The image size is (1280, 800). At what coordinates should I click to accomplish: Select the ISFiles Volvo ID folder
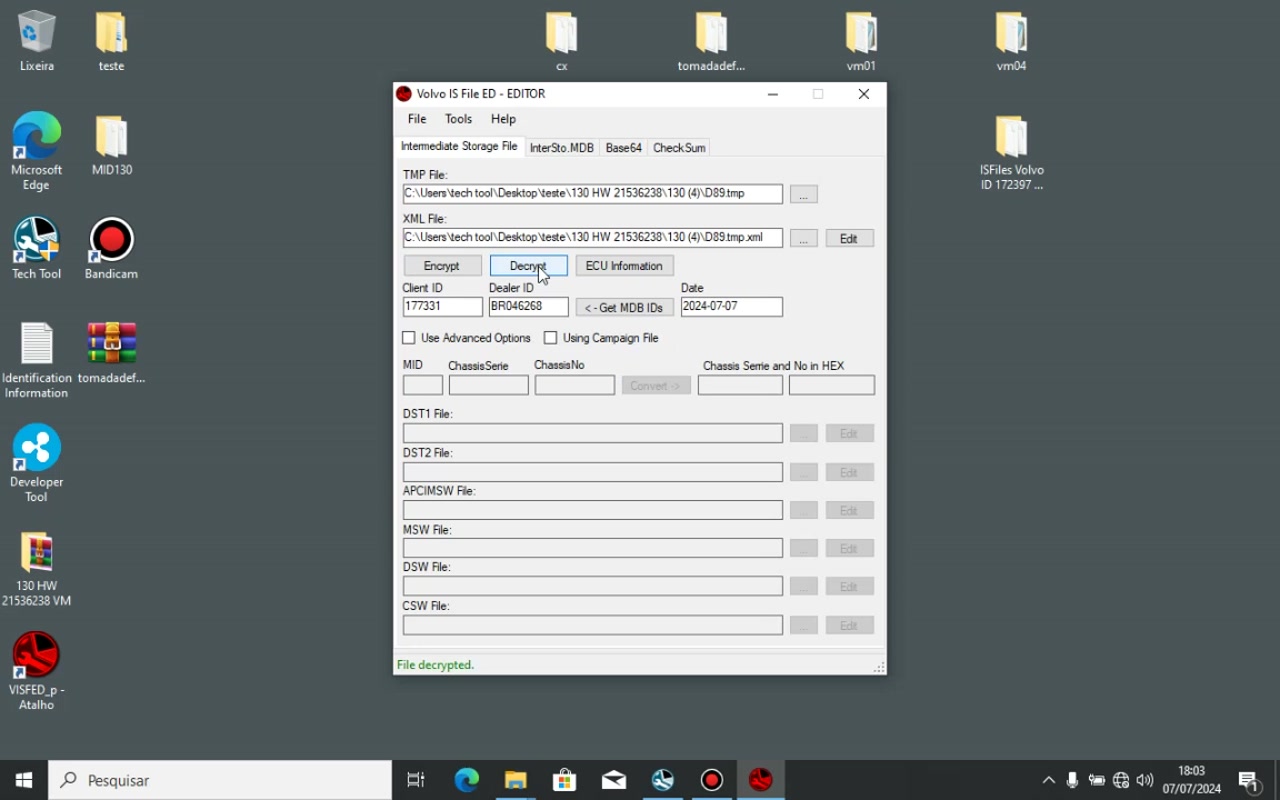[1011, 153]
